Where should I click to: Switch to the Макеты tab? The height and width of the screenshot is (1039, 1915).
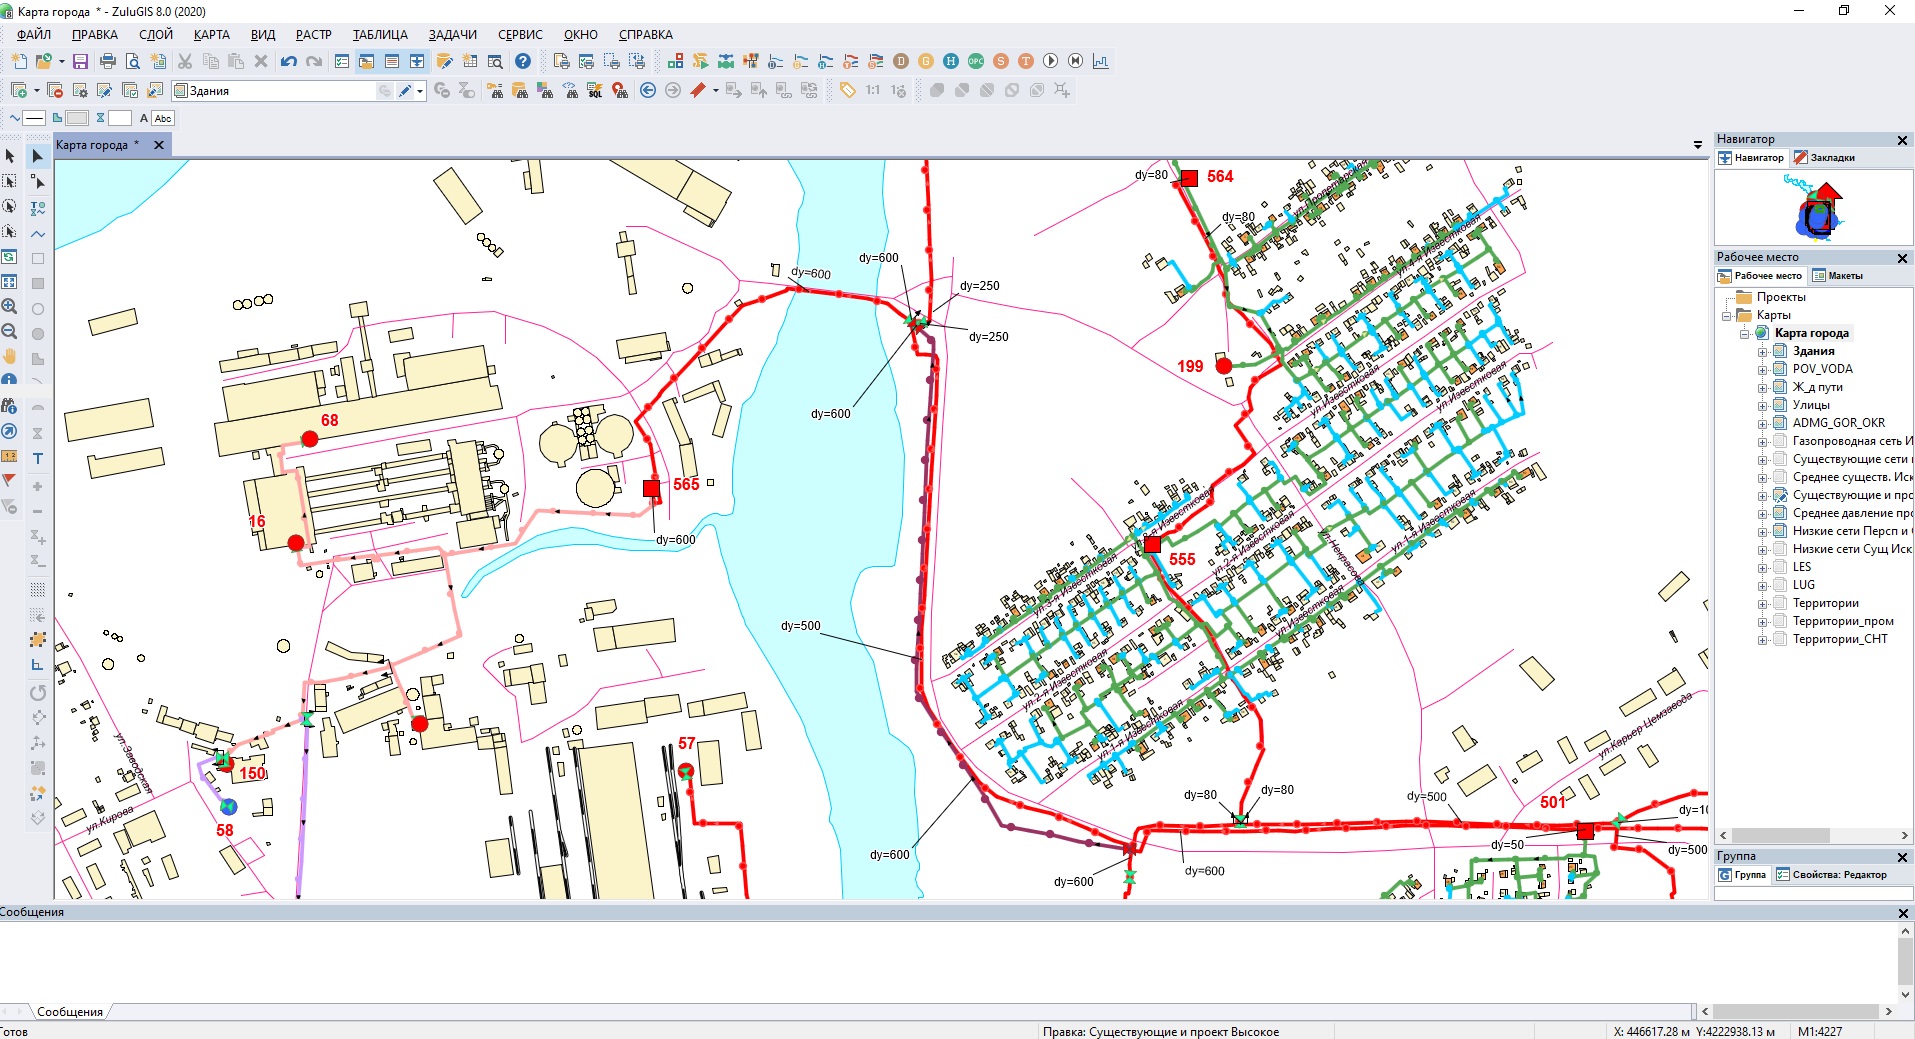(1838, 276)
